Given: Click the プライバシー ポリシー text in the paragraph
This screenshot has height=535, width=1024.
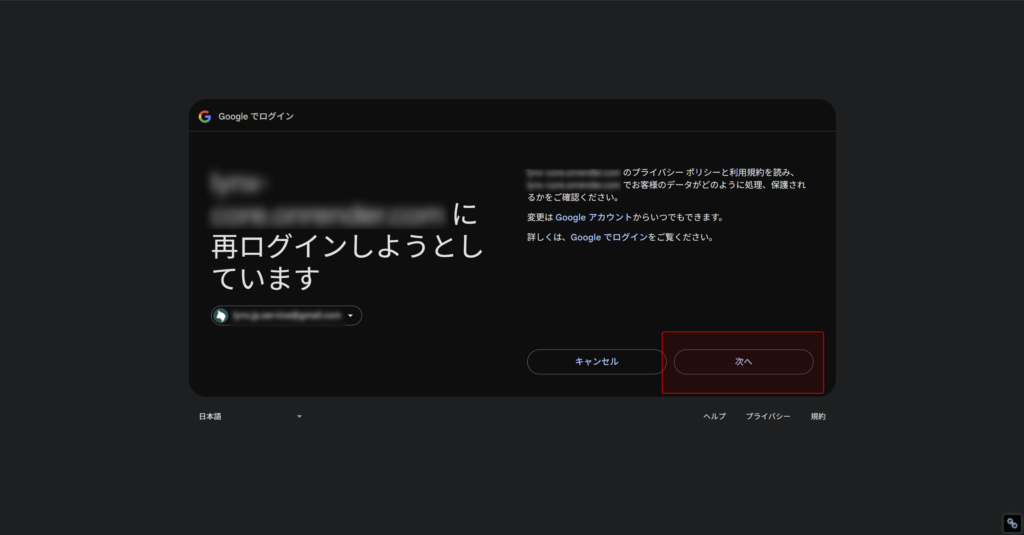Looking at the screenshot, I should pyautogui.click(x=669, y=172).
